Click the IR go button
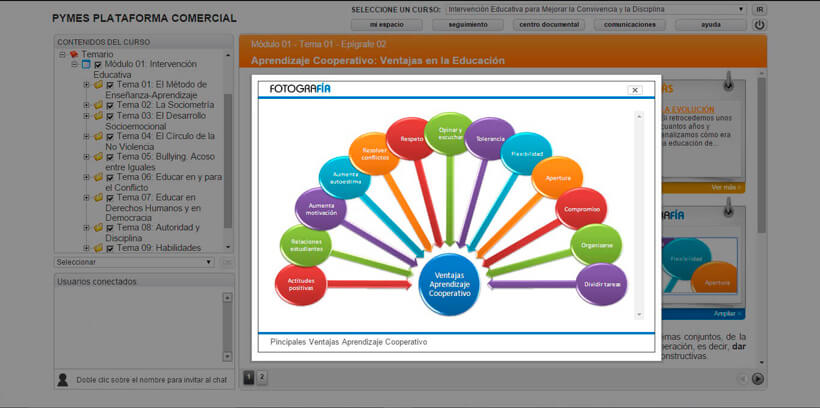820x408 pixels. 759,9
